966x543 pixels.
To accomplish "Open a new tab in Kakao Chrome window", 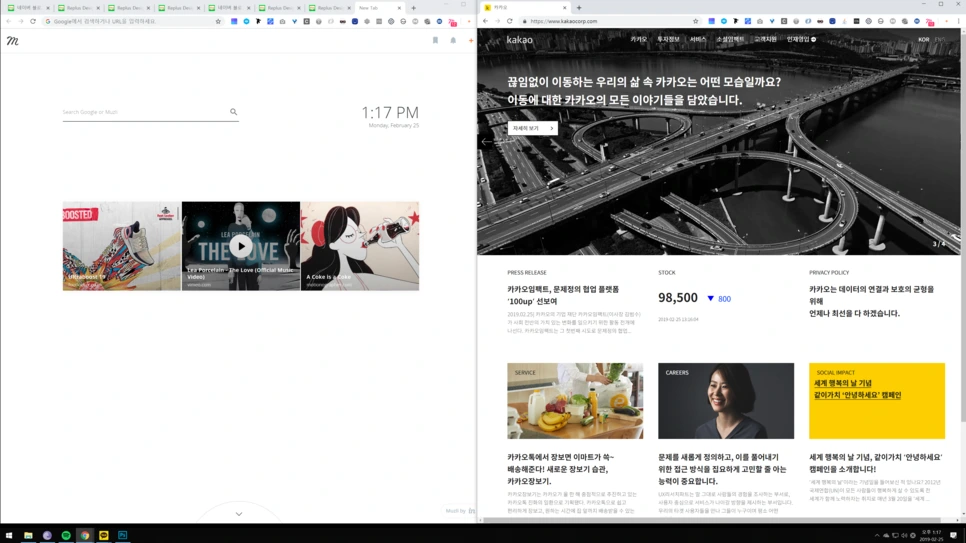I will tap(578, 8).
